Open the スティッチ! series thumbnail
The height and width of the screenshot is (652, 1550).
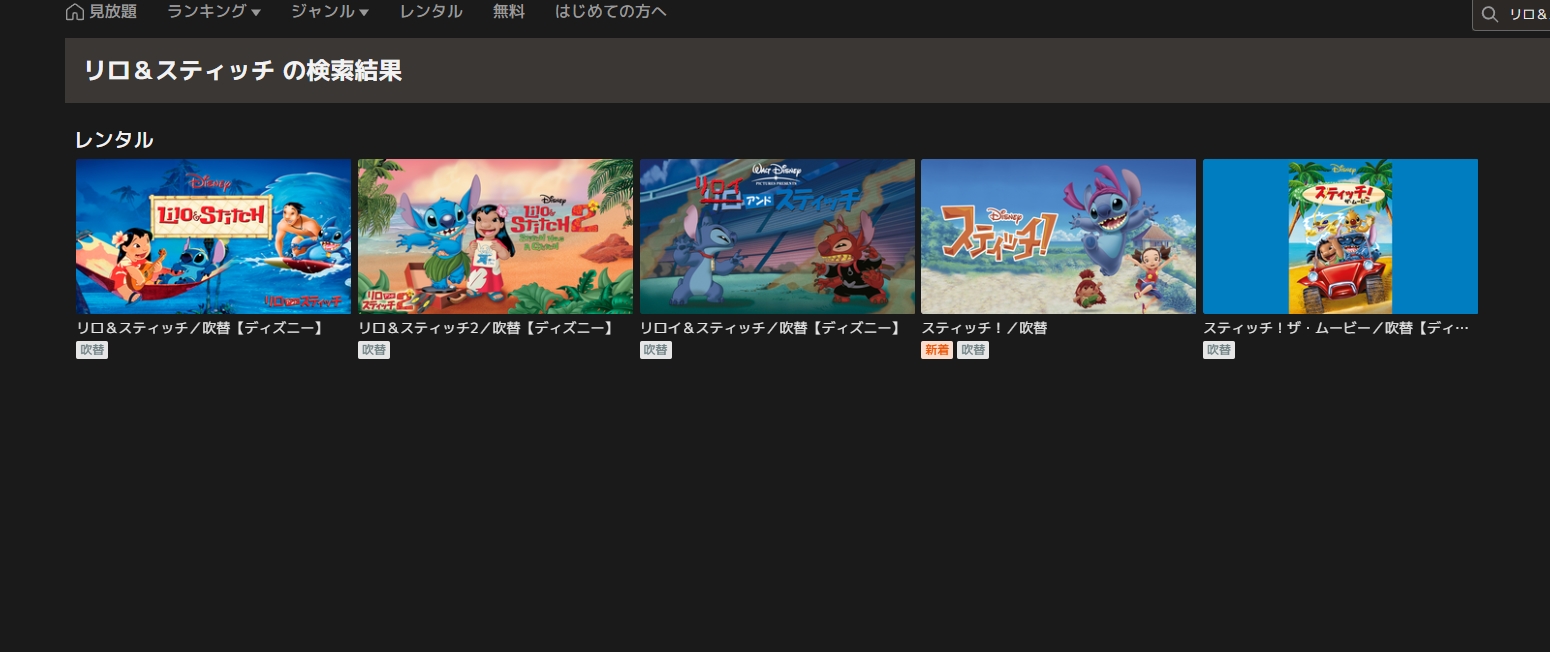(x=1058, y=236)
